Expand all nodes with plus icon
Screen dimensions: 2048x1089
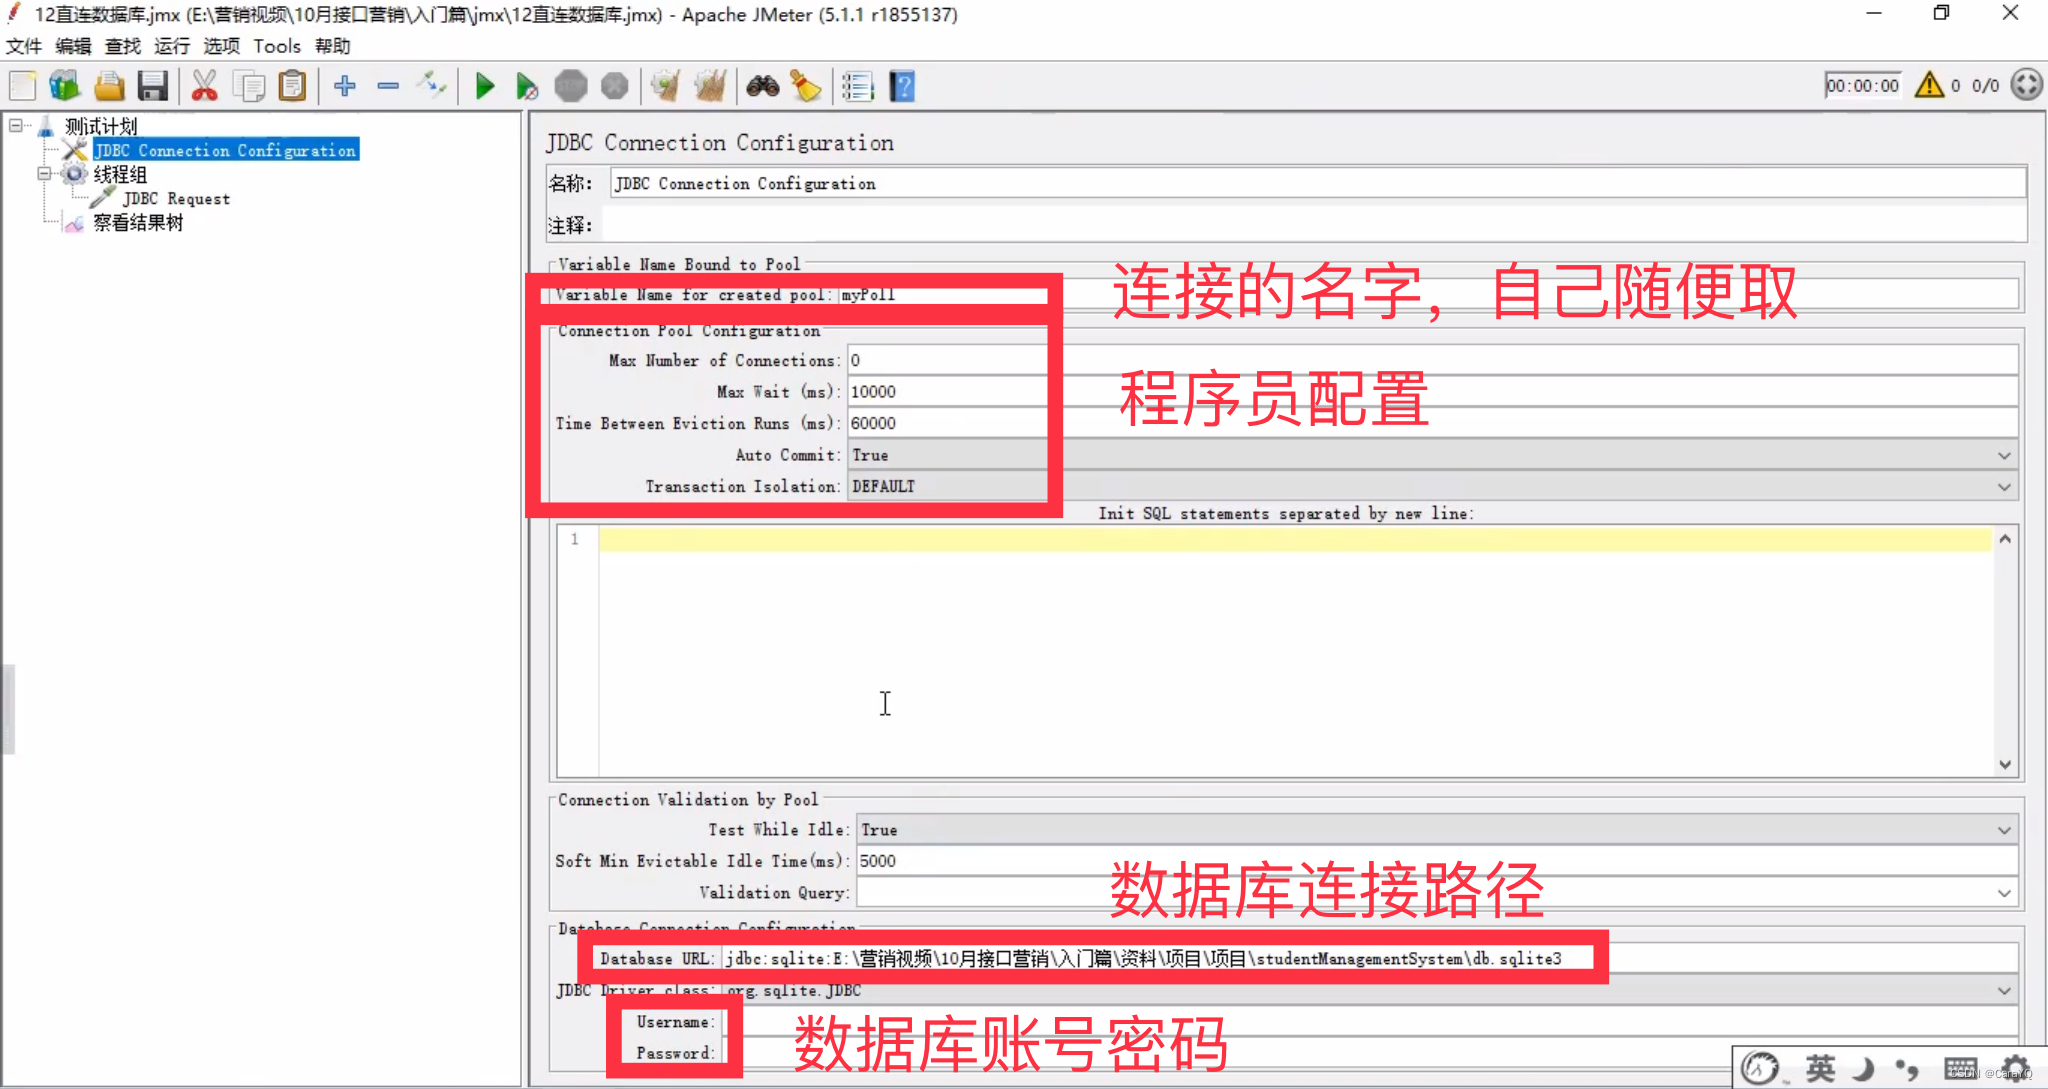345,86
